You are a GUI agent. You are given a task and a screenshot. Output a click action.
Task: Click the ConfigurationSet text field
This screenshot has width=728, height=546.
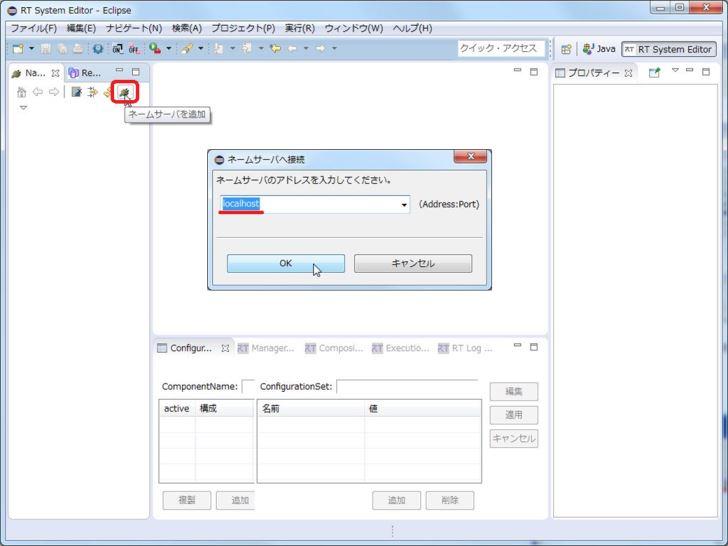407,386
